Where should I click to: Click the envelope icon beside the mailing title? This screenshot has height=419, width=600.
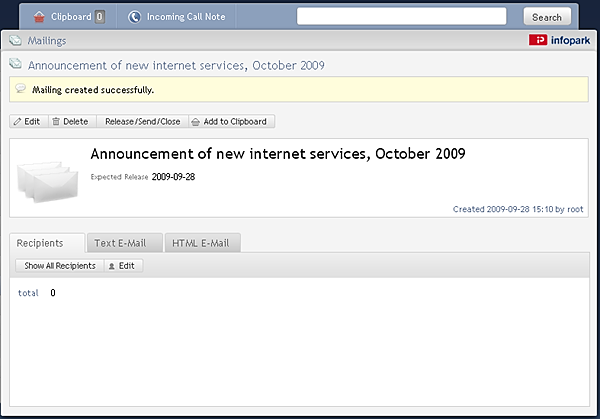15,64
